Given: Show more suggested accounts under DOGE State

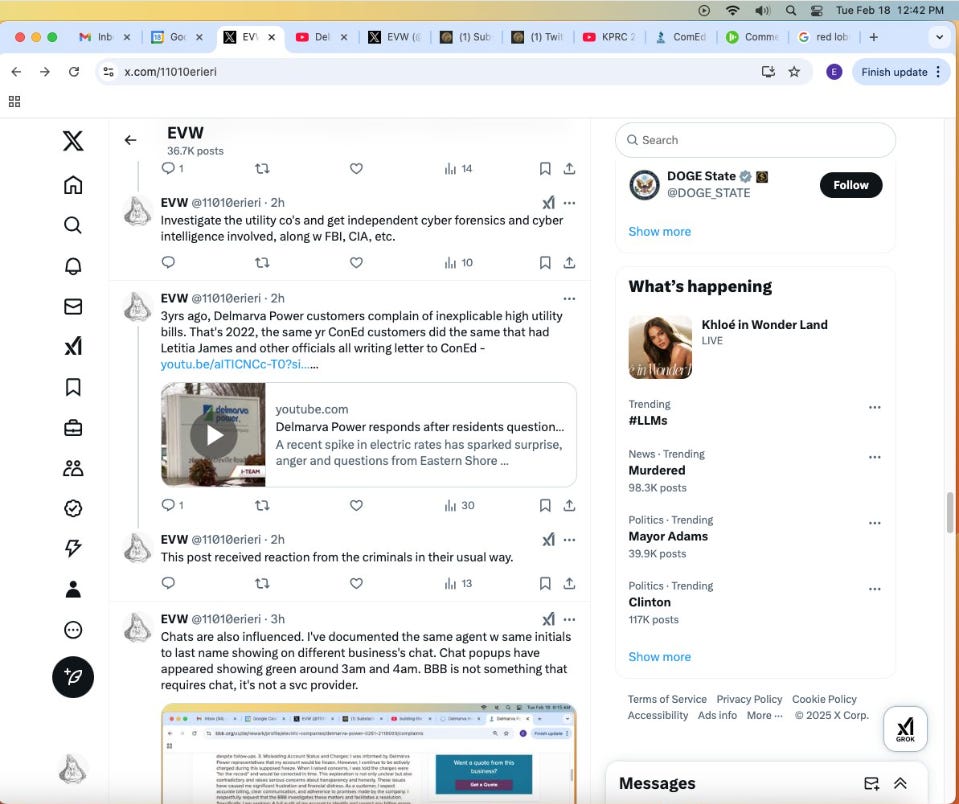Looking at the screenshot, I should pos(659,232).
